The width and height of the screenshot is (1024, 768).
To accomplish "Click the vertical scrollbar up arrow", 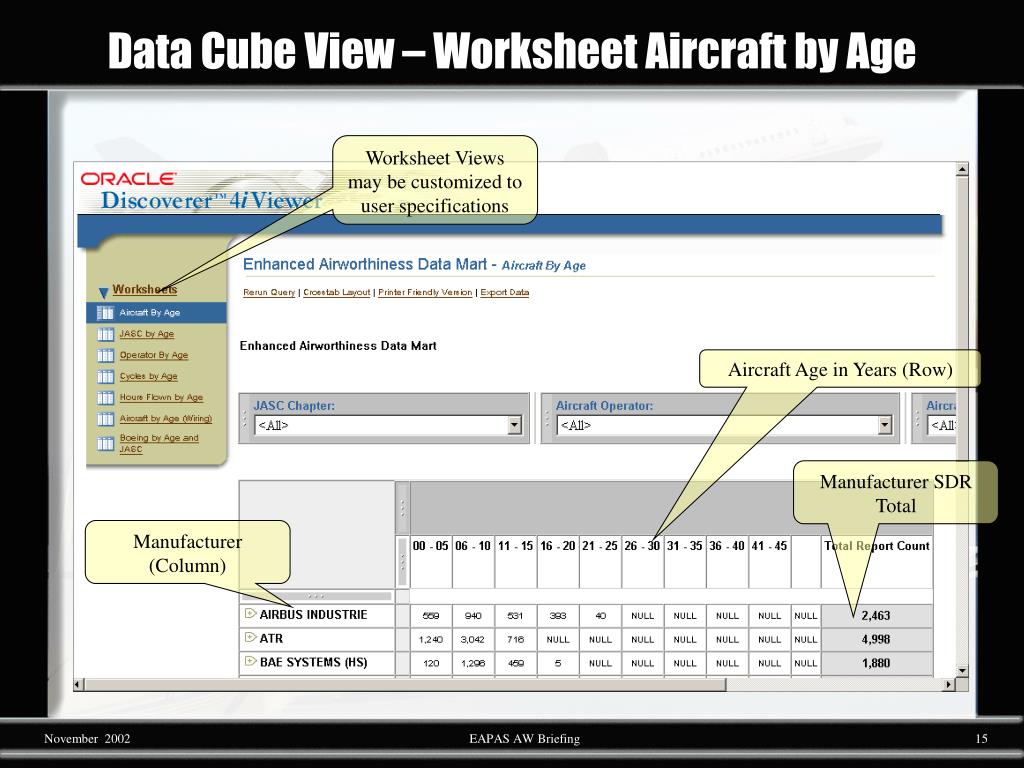I will pyautogui.click(x=962, y=169).
